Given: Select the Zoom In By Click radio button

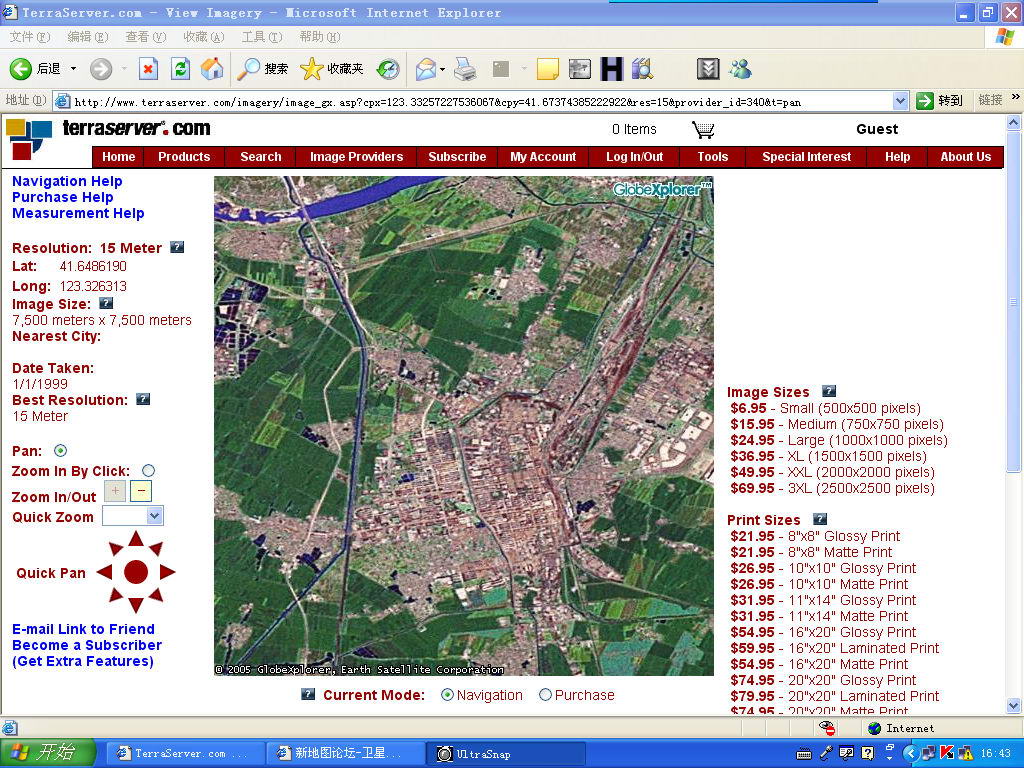Looking at the screenshot, I should pos(148,471).
